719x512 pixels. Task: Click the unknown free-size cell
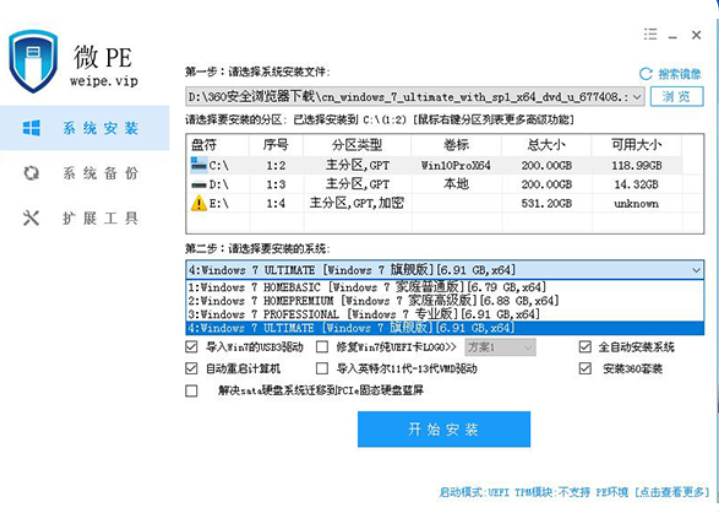pyautogui.click(x=636, y=204)
